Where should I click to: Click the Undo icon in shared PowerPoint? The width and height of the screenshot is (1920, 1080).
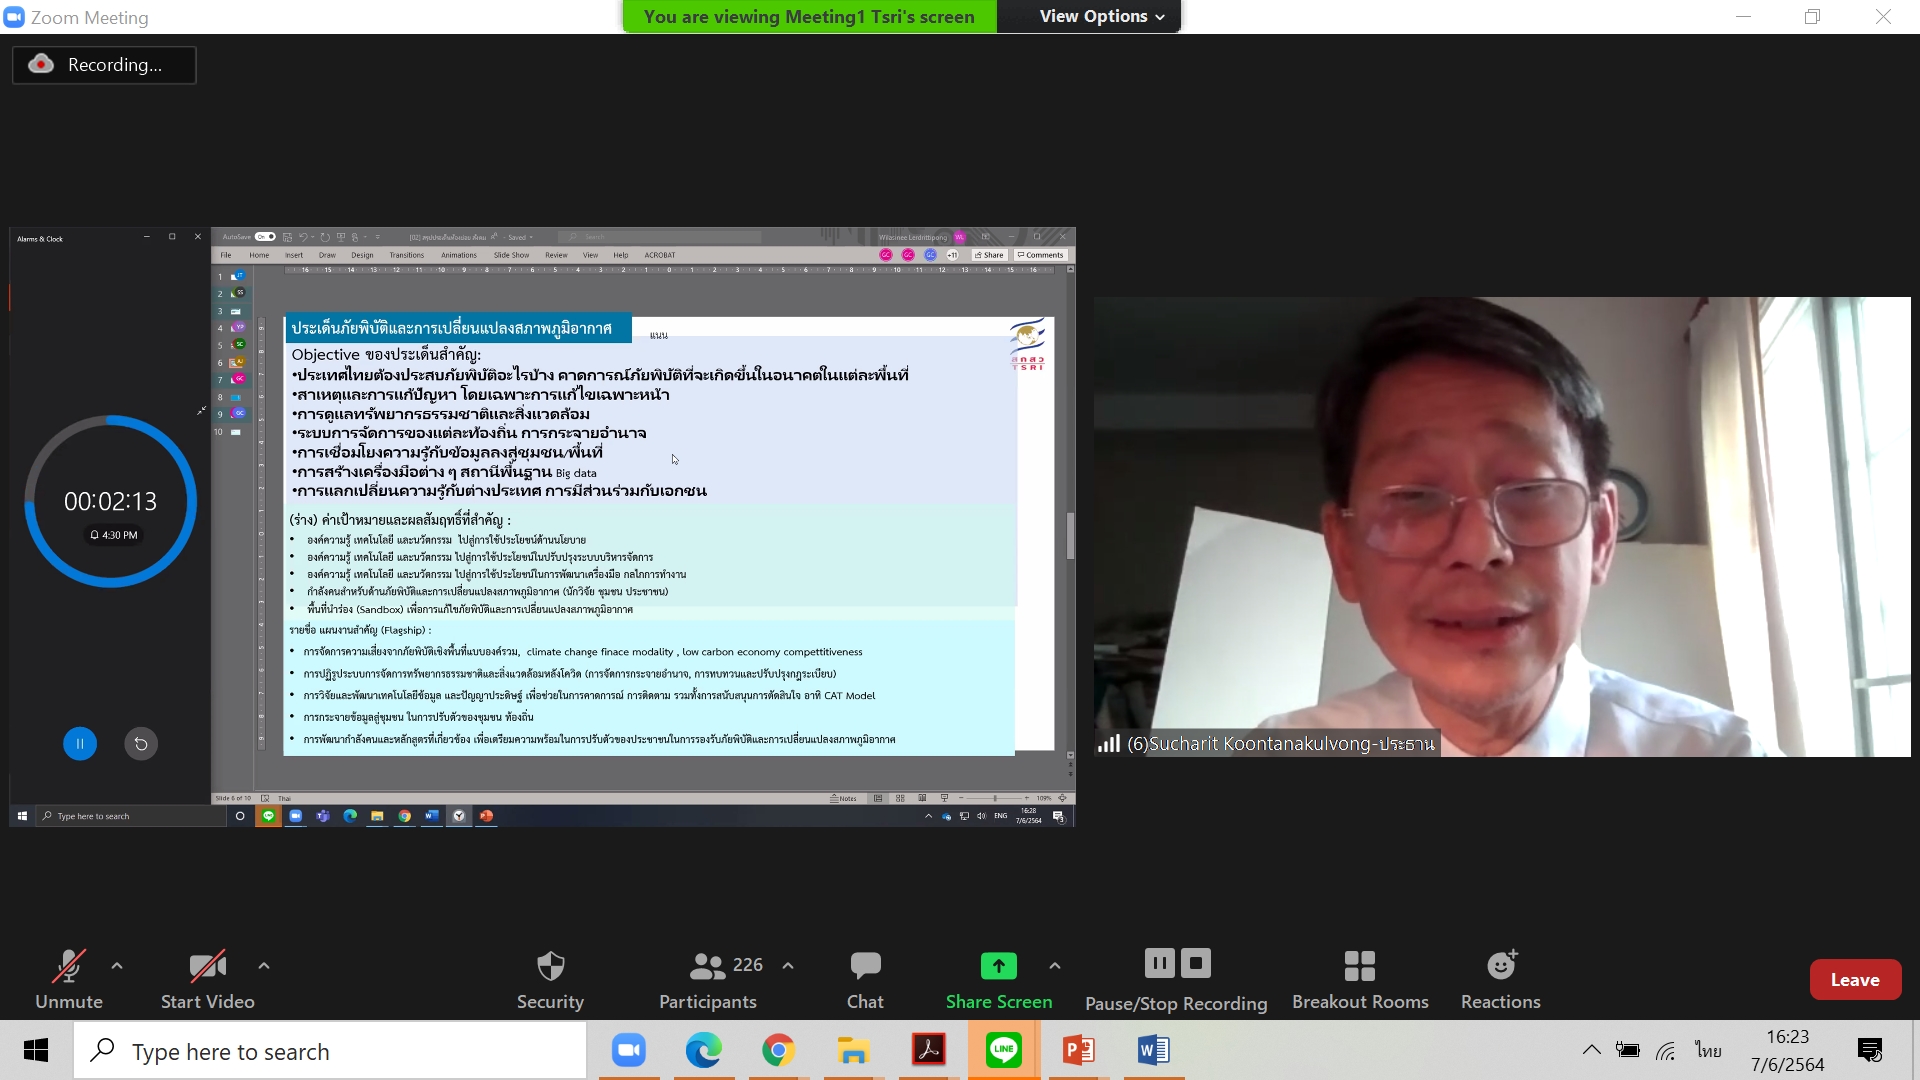(303, 237)
